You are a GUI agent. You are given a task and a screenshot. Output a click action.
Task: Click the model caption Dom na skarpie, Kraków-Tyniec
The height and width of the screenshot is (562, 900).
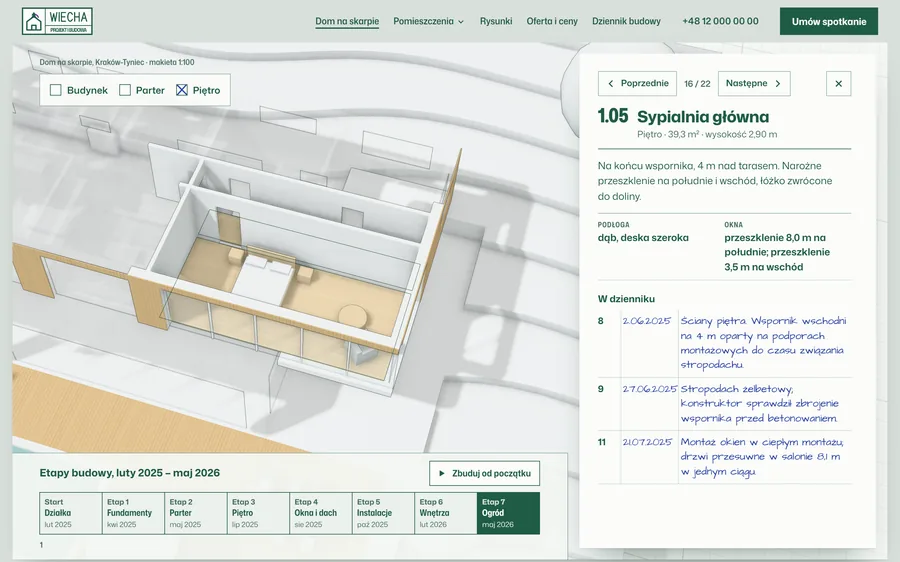(117, 62)
